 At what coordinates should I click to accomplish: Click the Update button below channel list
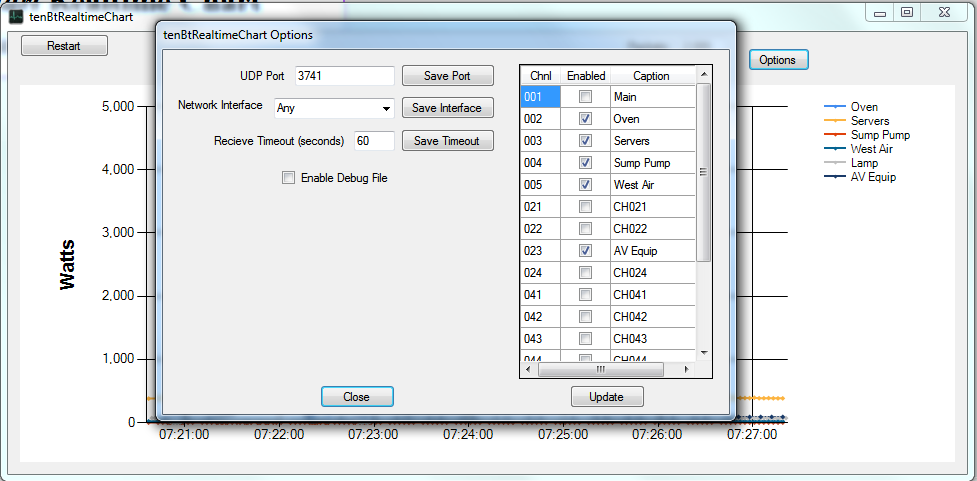tap(607, 397)
